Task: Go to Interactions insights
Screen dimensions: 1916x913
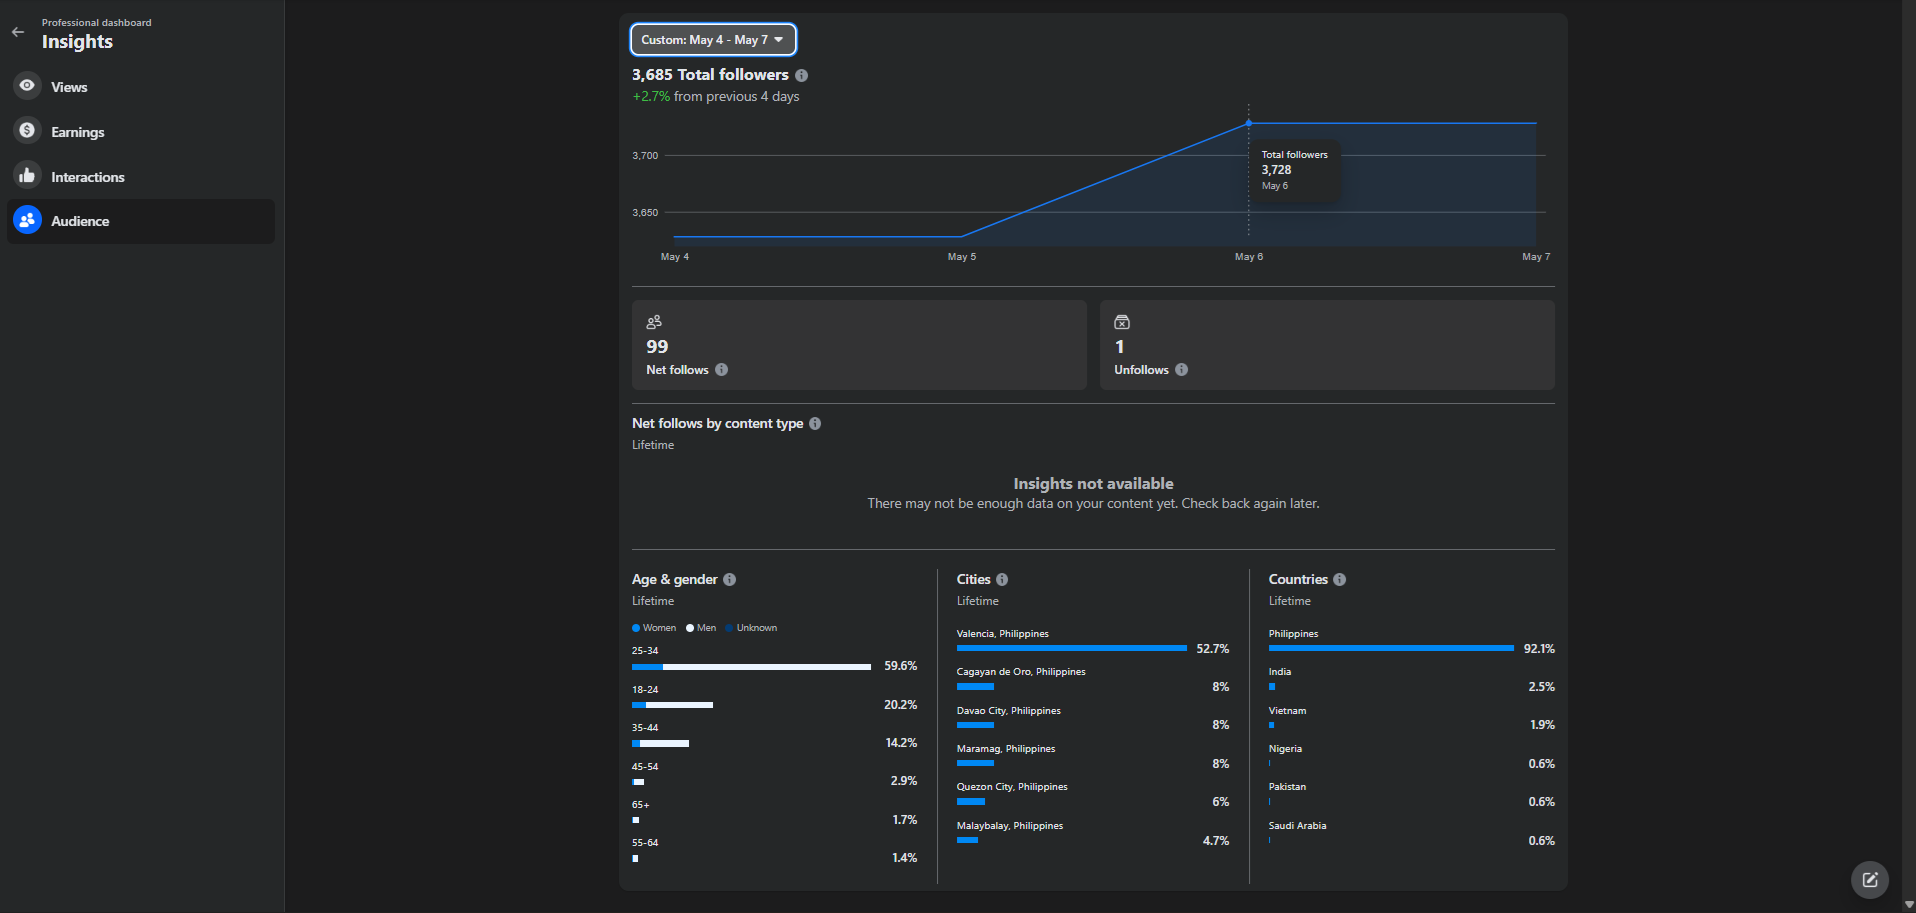Action: (x=87, y=177)
